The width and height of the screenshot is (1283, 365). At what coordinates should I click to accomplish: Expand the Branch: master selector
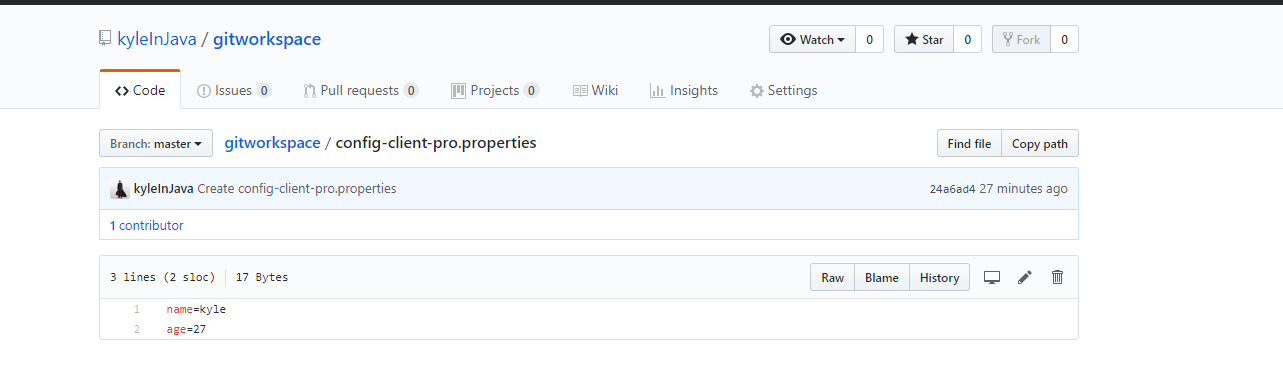pyautogui.click(x=156, y=144)
